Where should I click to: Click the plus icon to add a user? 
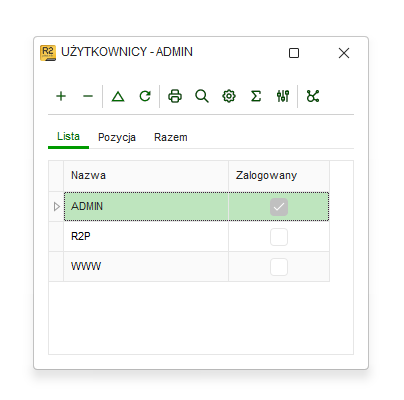[x=61, y=96]
